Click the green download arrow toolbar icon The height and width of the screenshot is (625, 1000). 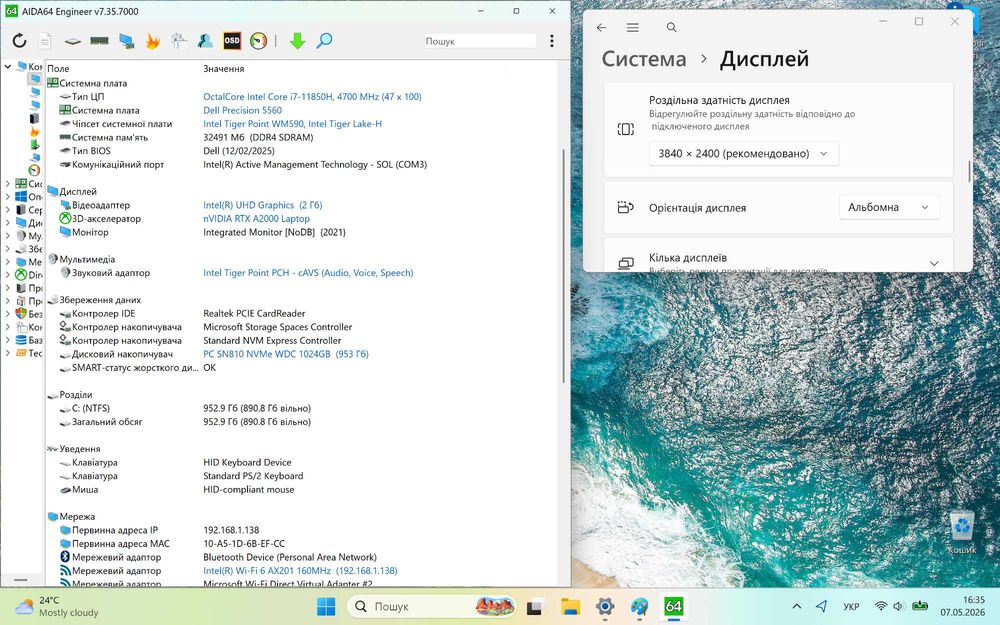(297, 41)
